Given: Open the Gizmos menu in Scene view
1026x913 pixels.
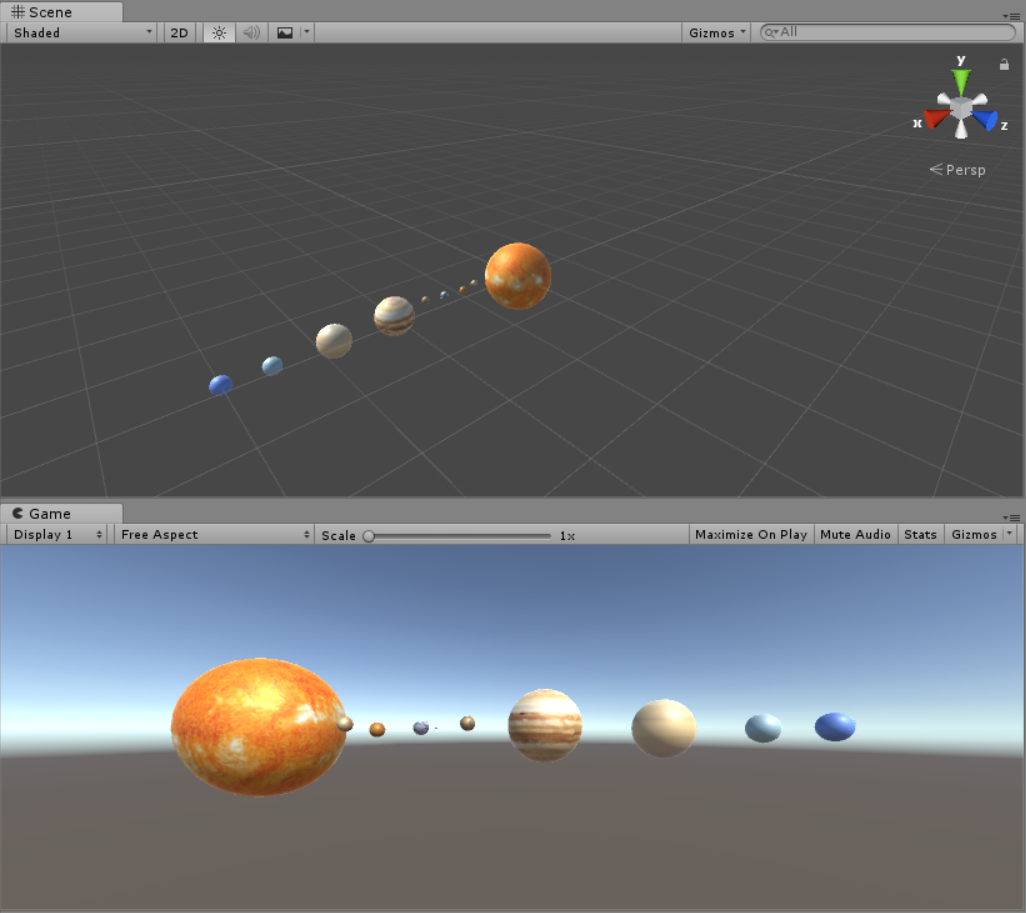Looking at the screenshot, I should tap(715, 32).
